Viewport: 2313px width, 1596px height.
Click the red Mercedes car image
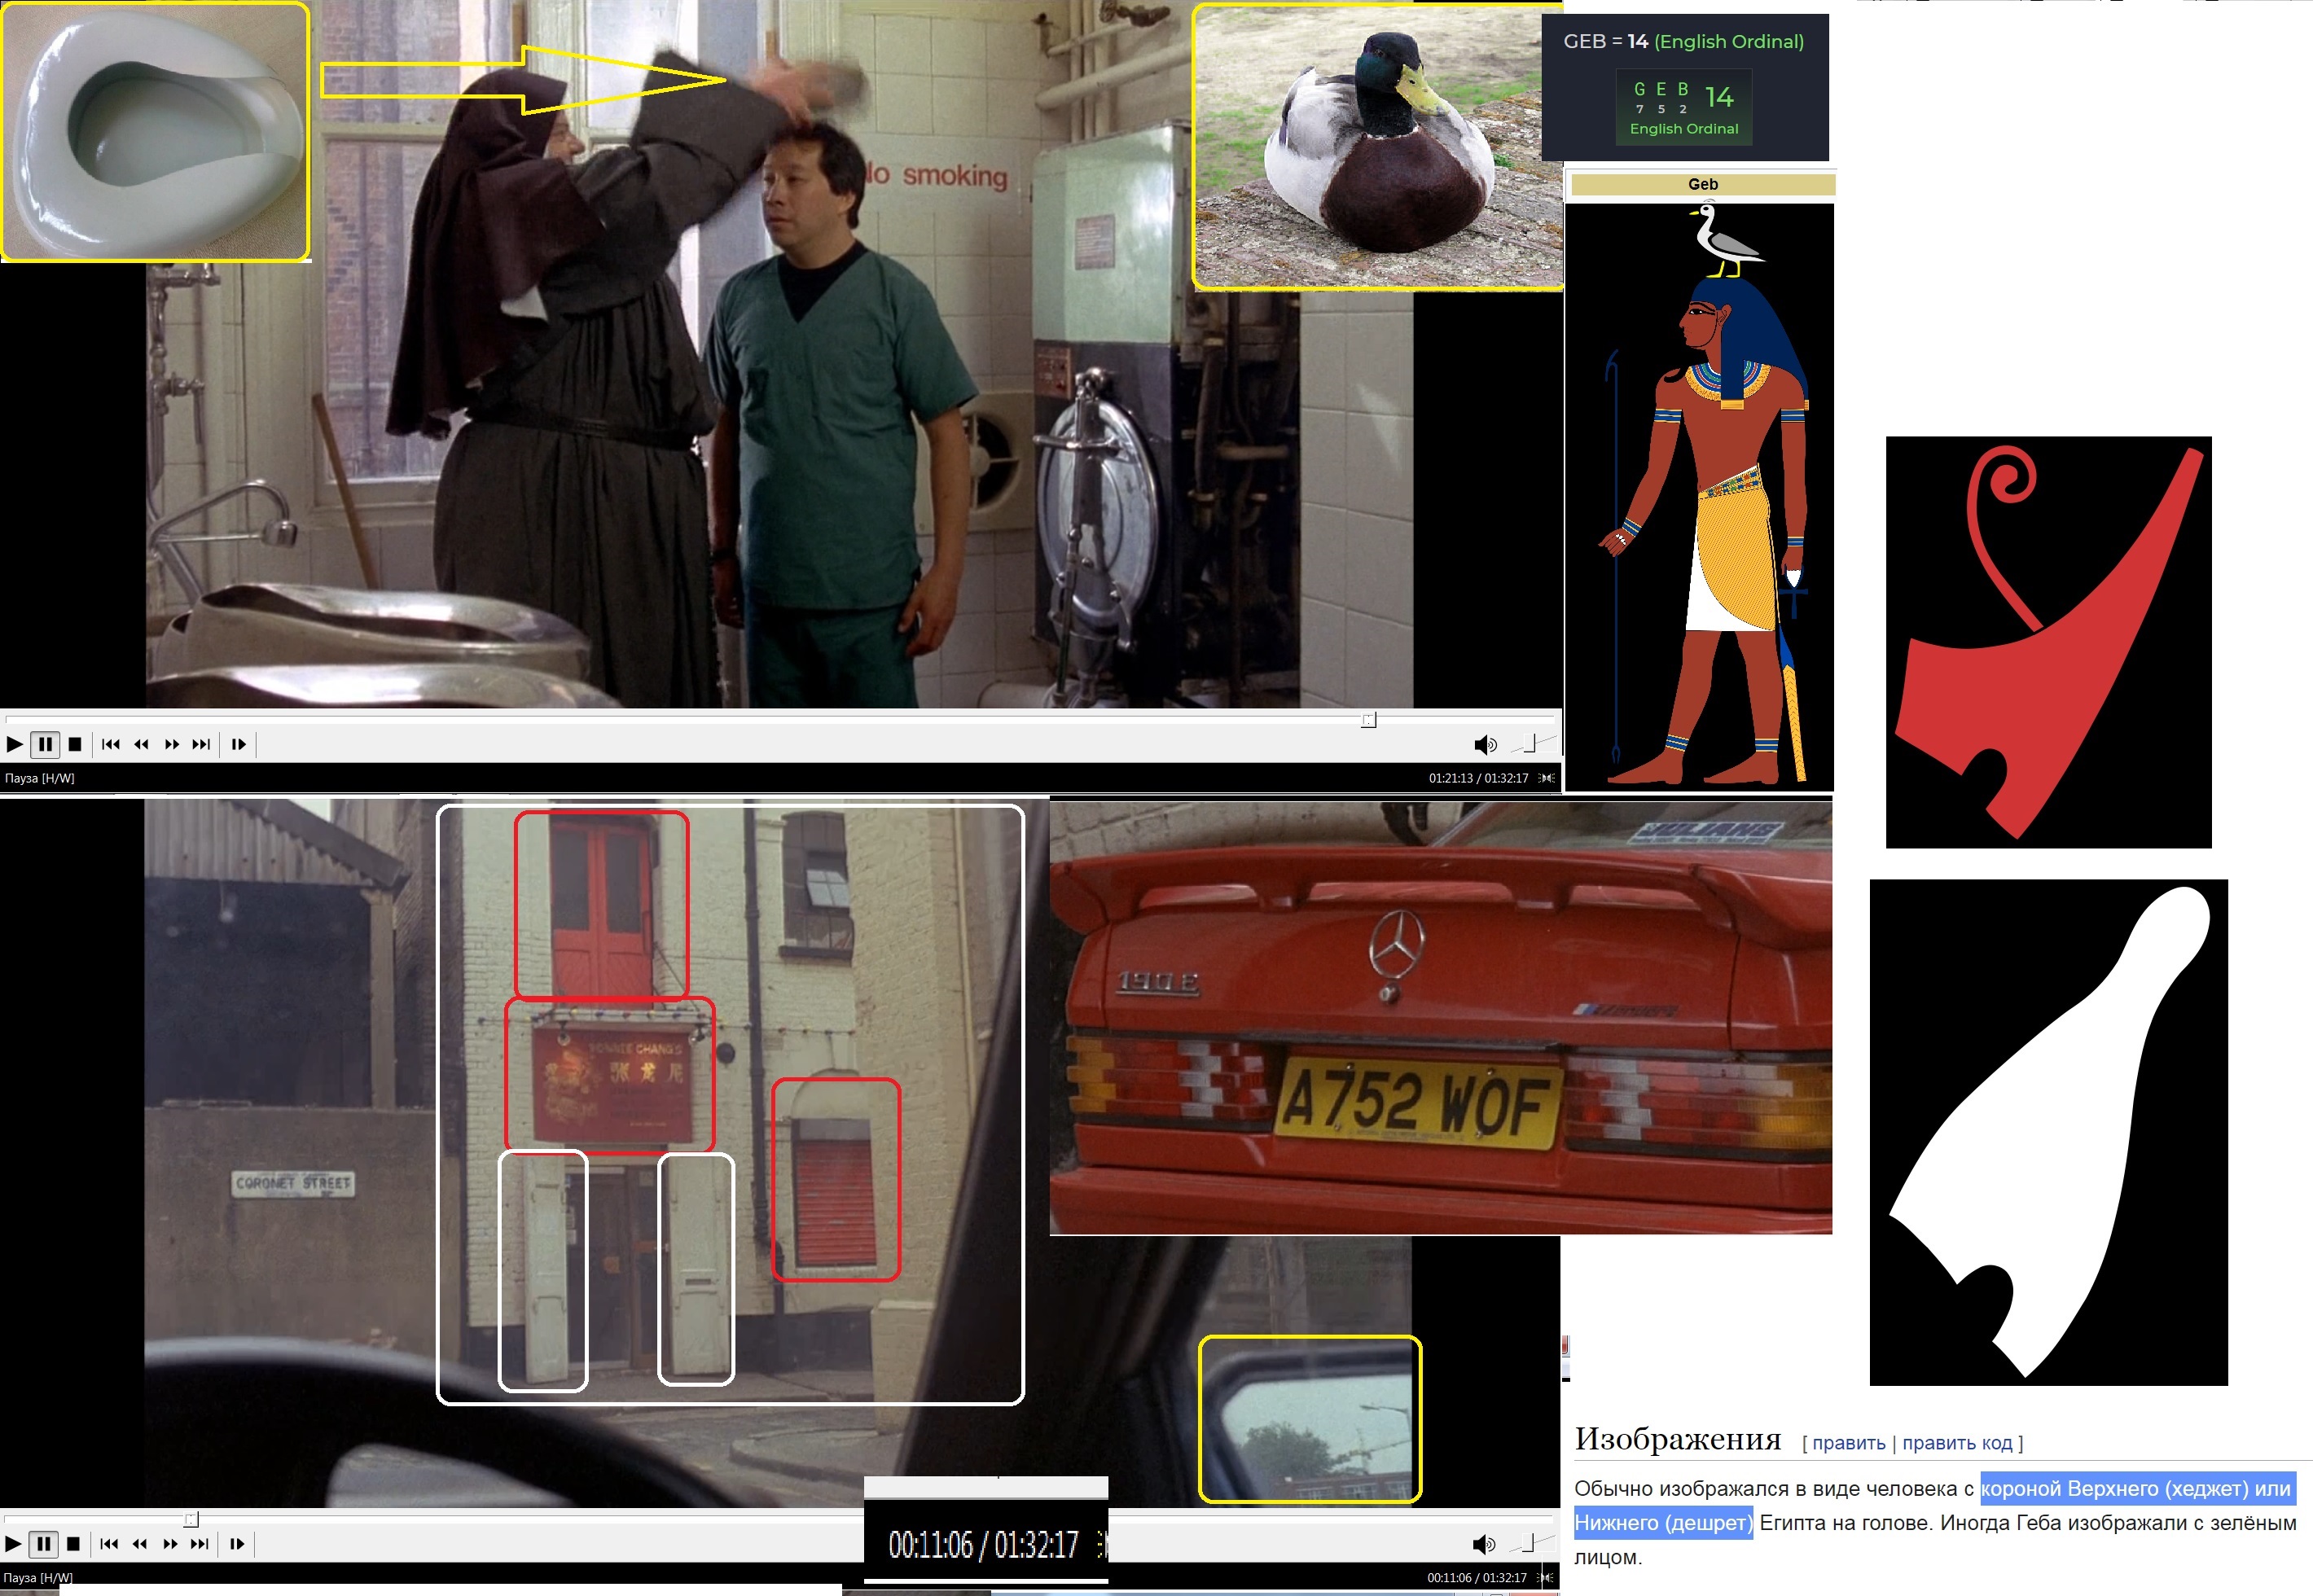[x=1440, y=1017]
